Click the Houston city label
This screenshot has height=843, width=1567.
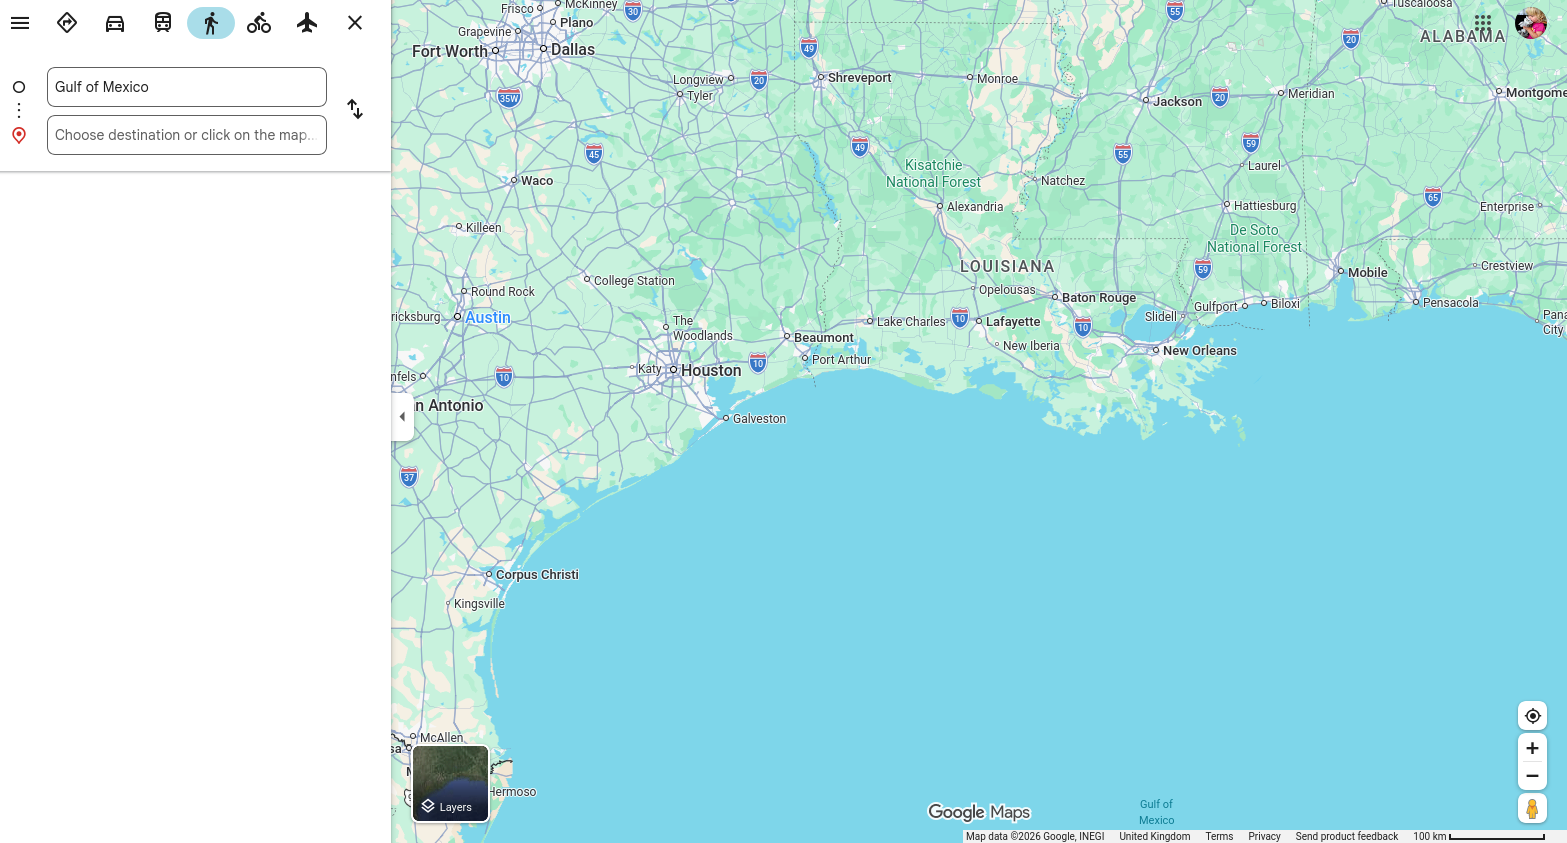click(711, 370)
